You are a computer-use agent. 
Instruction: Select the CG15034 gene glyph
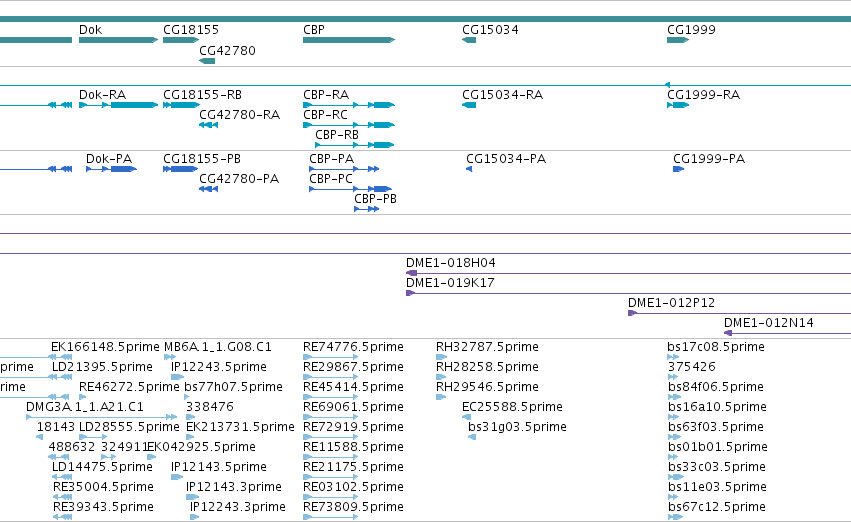click(469, 40)
